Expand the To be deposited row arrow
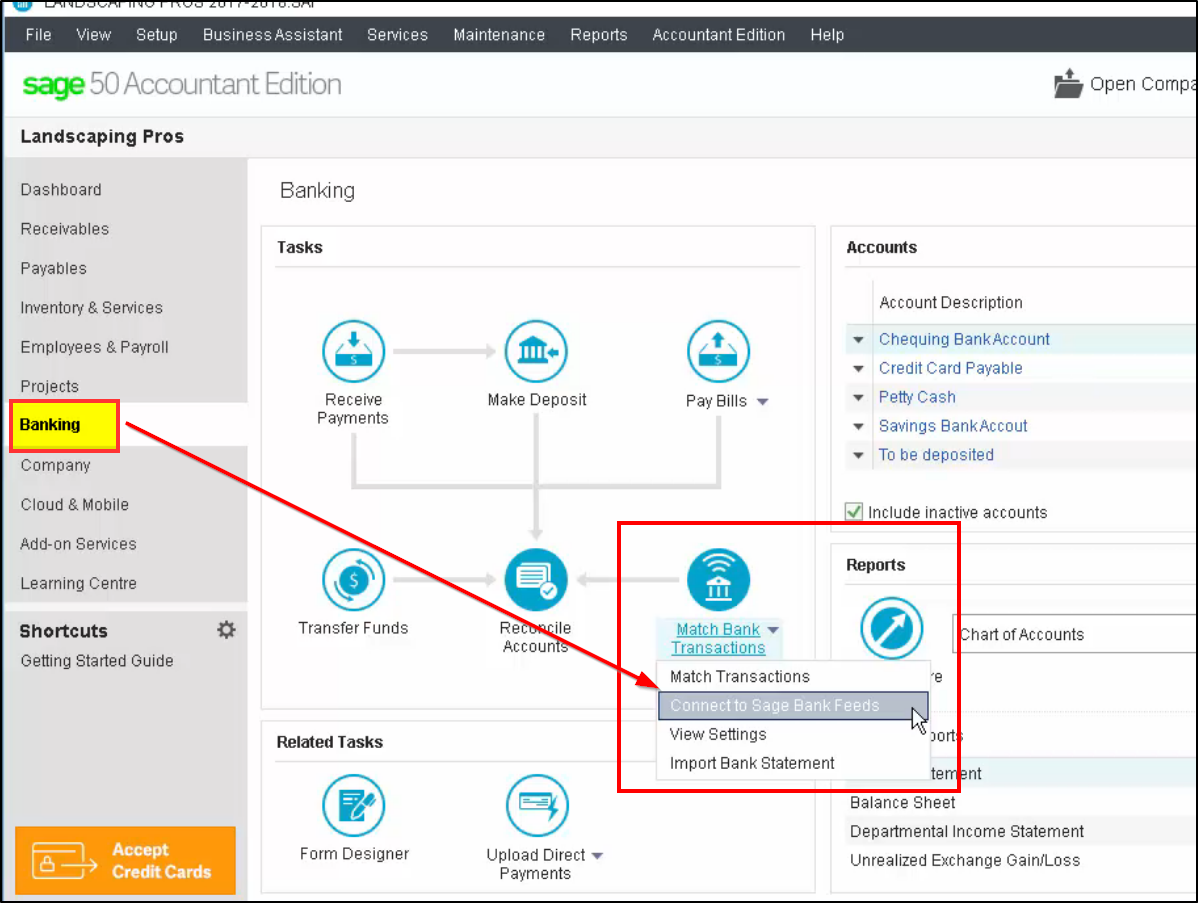 point(858,456)
